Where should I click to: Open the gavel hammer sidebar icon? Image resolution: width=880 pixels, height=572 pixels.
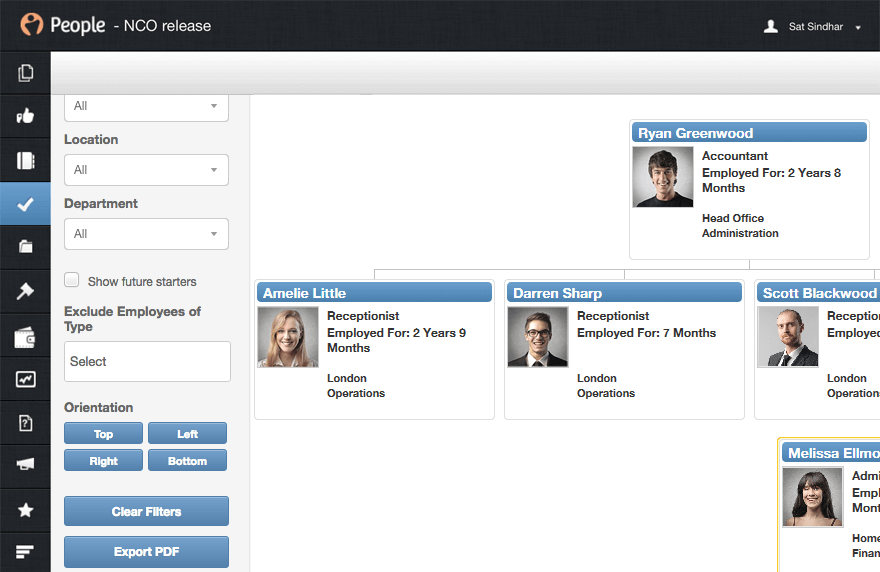click(25, 291)
